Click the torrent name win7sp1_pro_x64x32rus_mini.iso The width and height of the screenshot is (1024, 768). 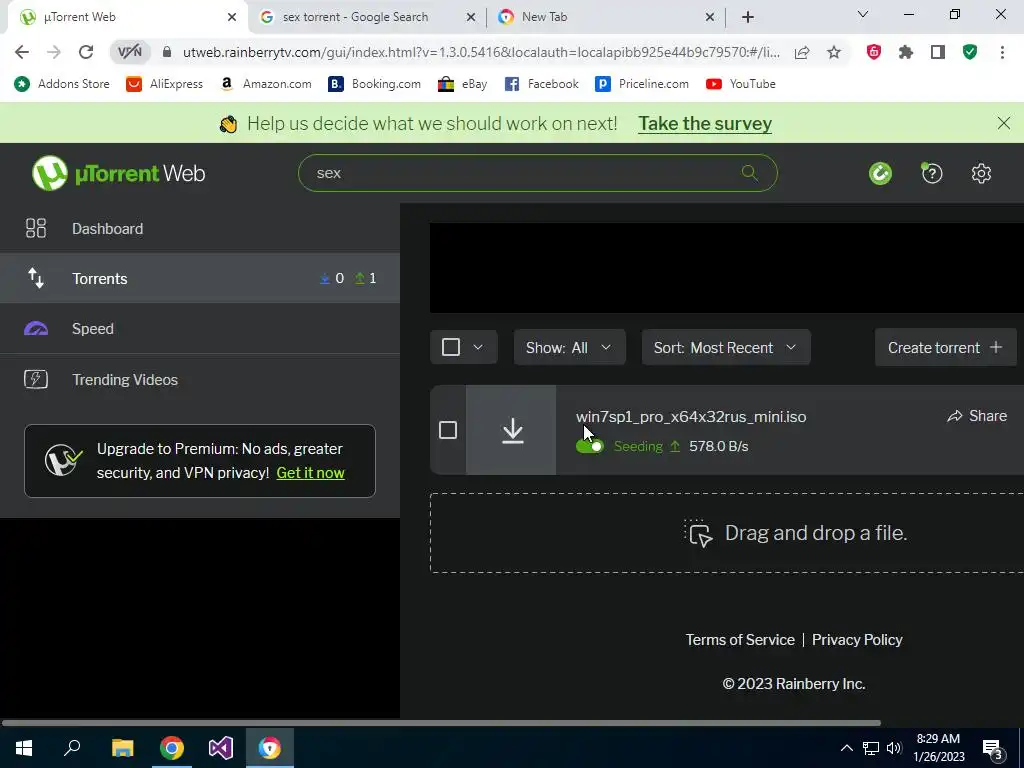[x=691, y=417]
